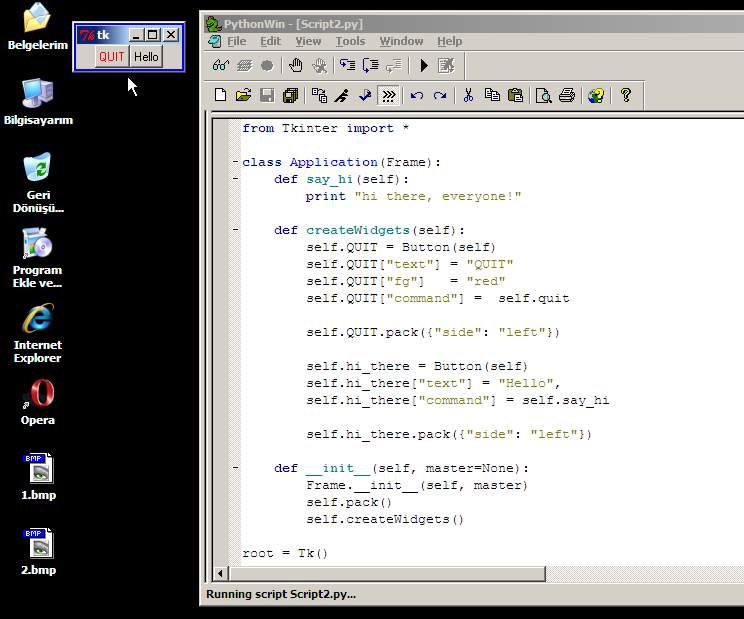
Task: Toggle breakpoint with the hand icon
Action: (296, 65)
